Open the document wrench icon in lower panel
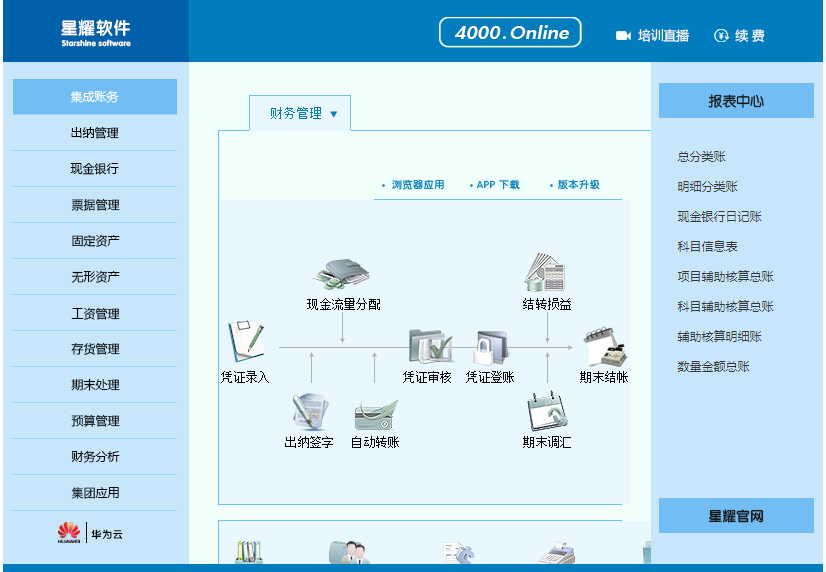Viewport: 826px width, 572px height. pyautogui.click(x=458, y=553)
